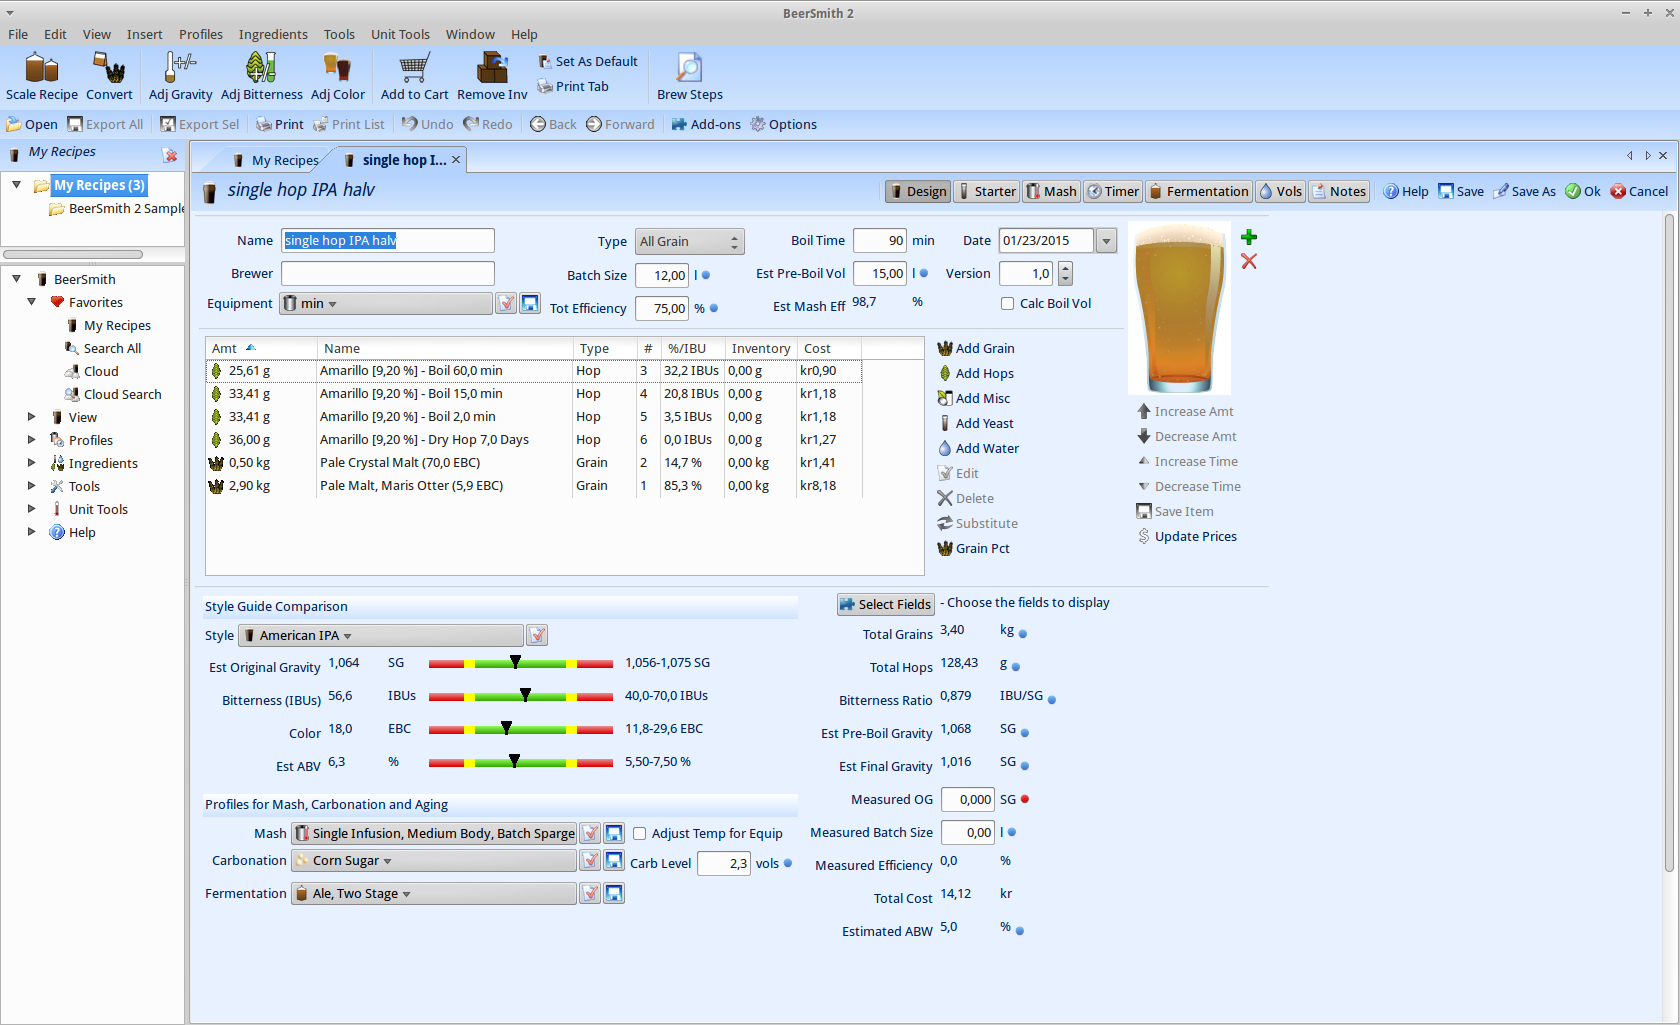
Task: Click the Open toolbar button
Action: pos(32,124)
